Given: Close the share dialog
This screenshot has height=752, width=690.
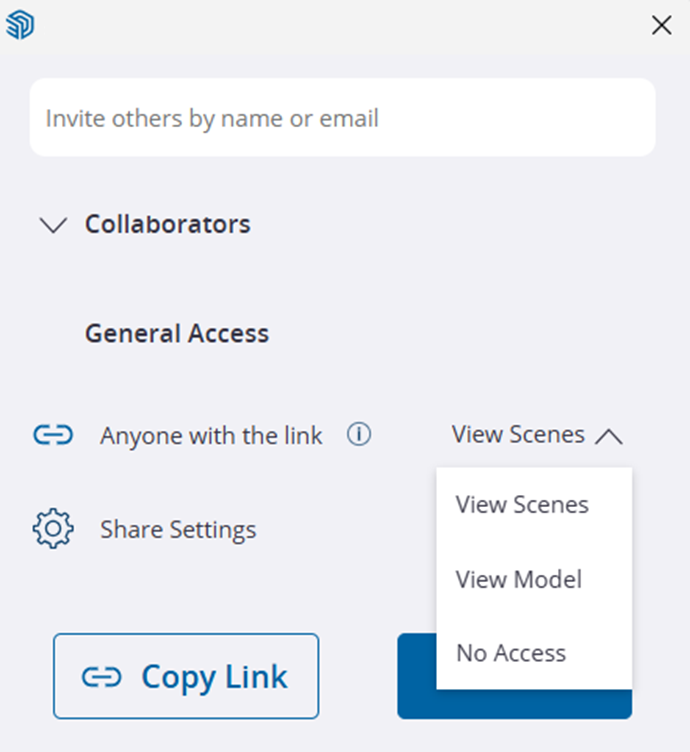Looking at the screenshot, I should click(661, 26).
